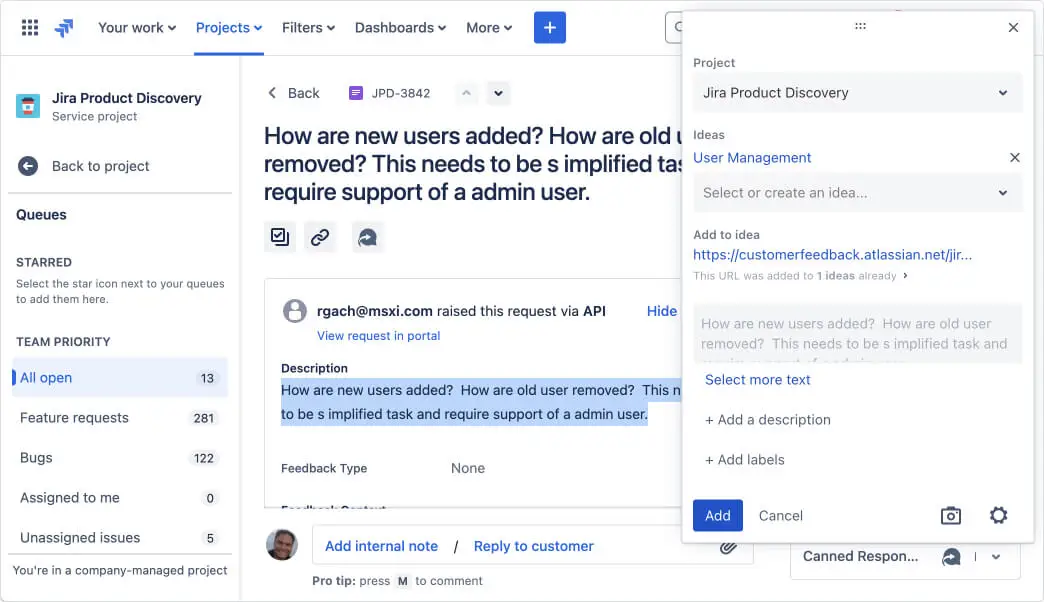This screenshot has width=1044, height=602.
Task: Click the Back link above issue
Action: click(294, 93)
